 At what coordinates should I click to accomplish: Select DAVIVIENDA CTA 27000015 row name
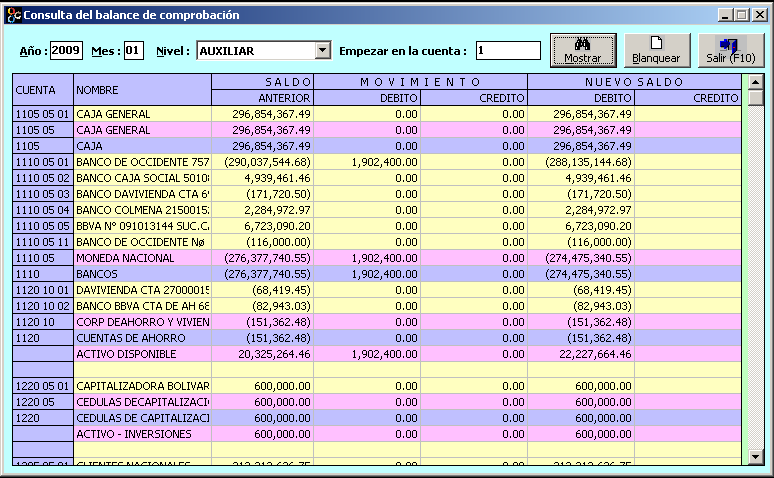pos(143,290)
